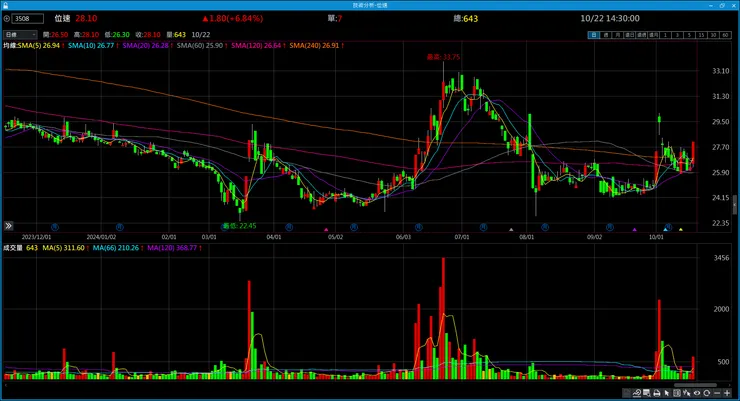Viewport: 740px width, 401px height.
Task: Click the circular refresh icon
Action: (706, 393)
